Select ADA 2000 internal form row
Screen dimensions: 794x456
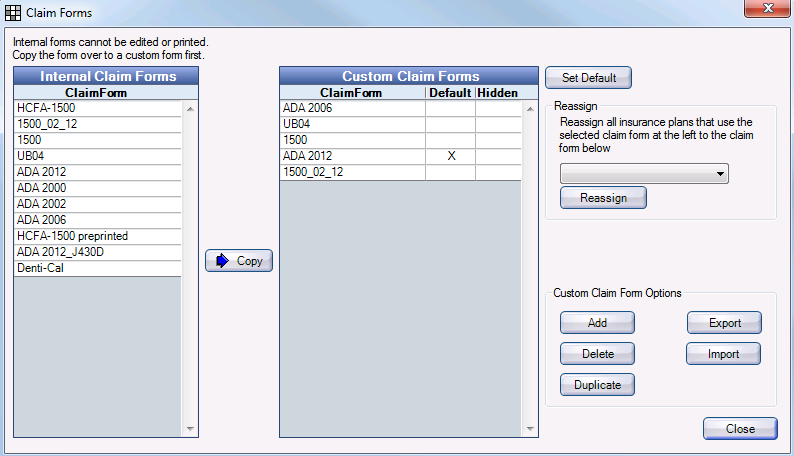98,188
